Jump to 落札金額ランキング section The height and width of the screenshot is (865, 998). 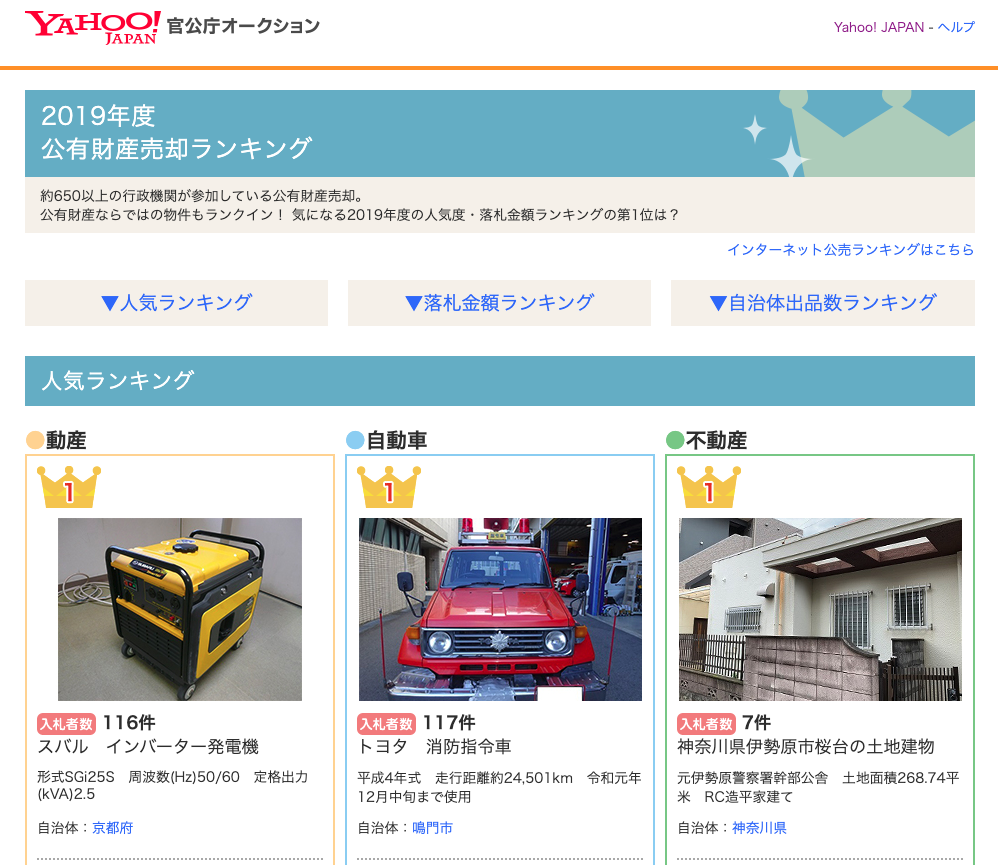point(500,303)
